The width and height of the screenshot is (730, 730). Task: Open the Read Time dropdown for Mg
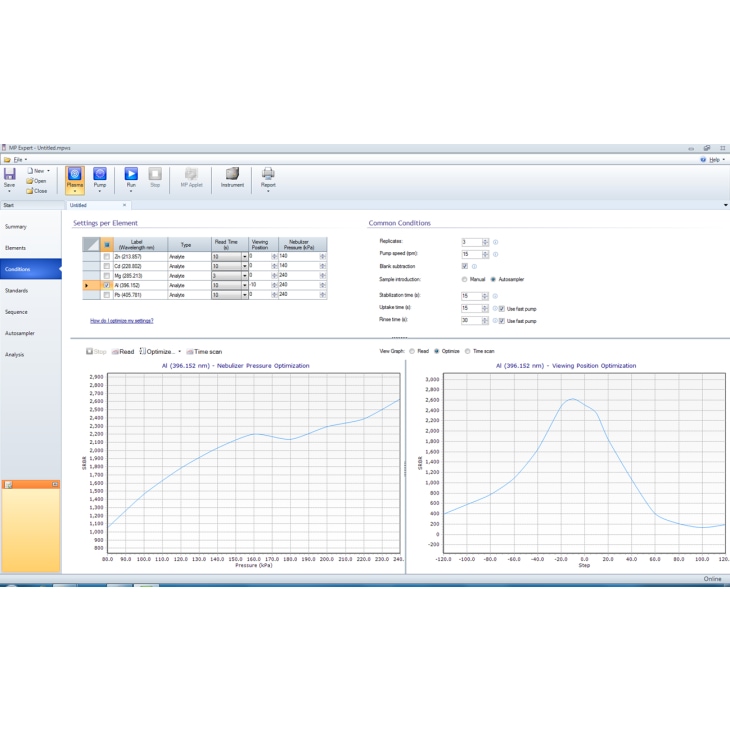coord(244,276)
